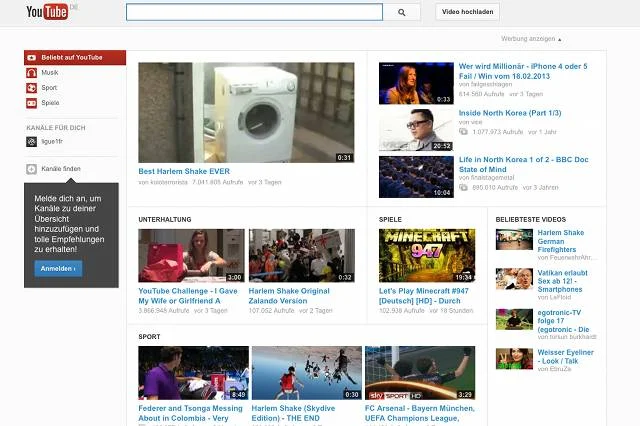The height and width of the screenshot is (426, 640).
Task: Open Weisser Eyeliner - Look / Talk link
Action: click(x=565, y=357)
